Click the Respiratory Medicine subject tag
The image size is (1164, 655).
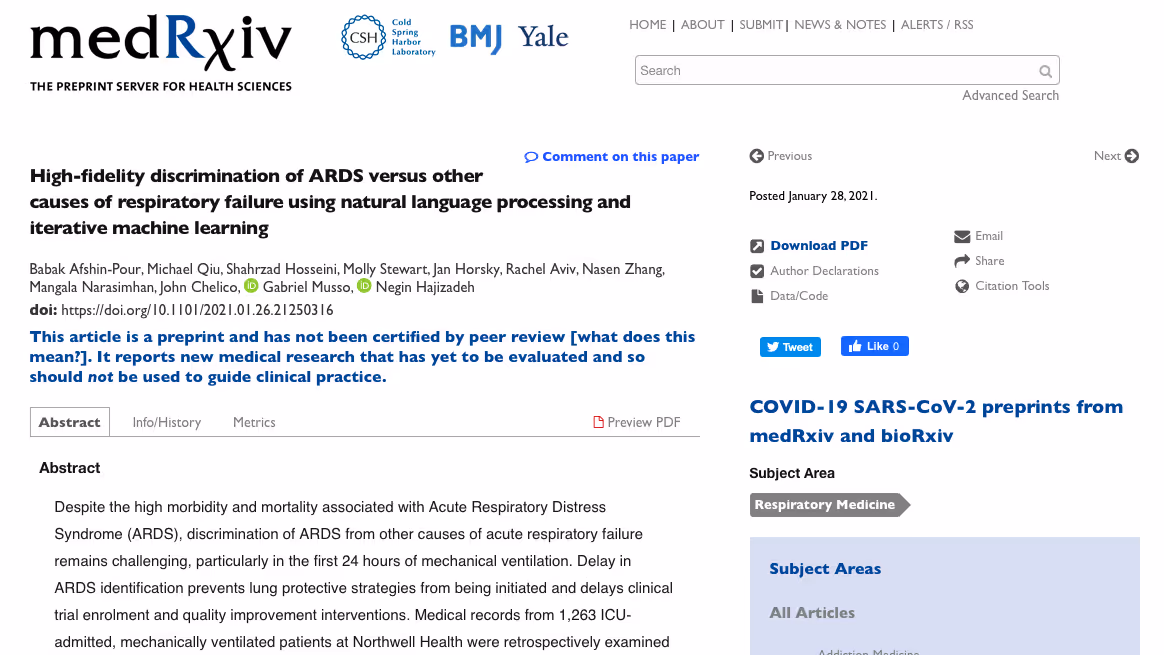coord(822,505)
